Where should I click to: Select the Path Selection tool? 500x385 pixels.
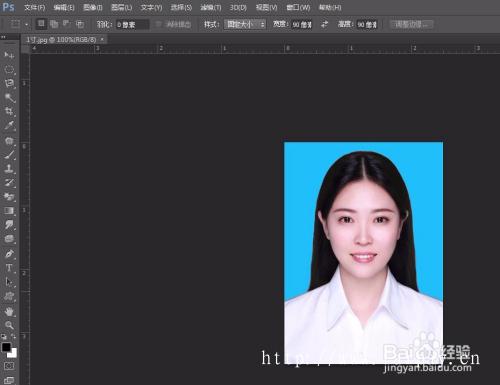[x=9, y=282]
